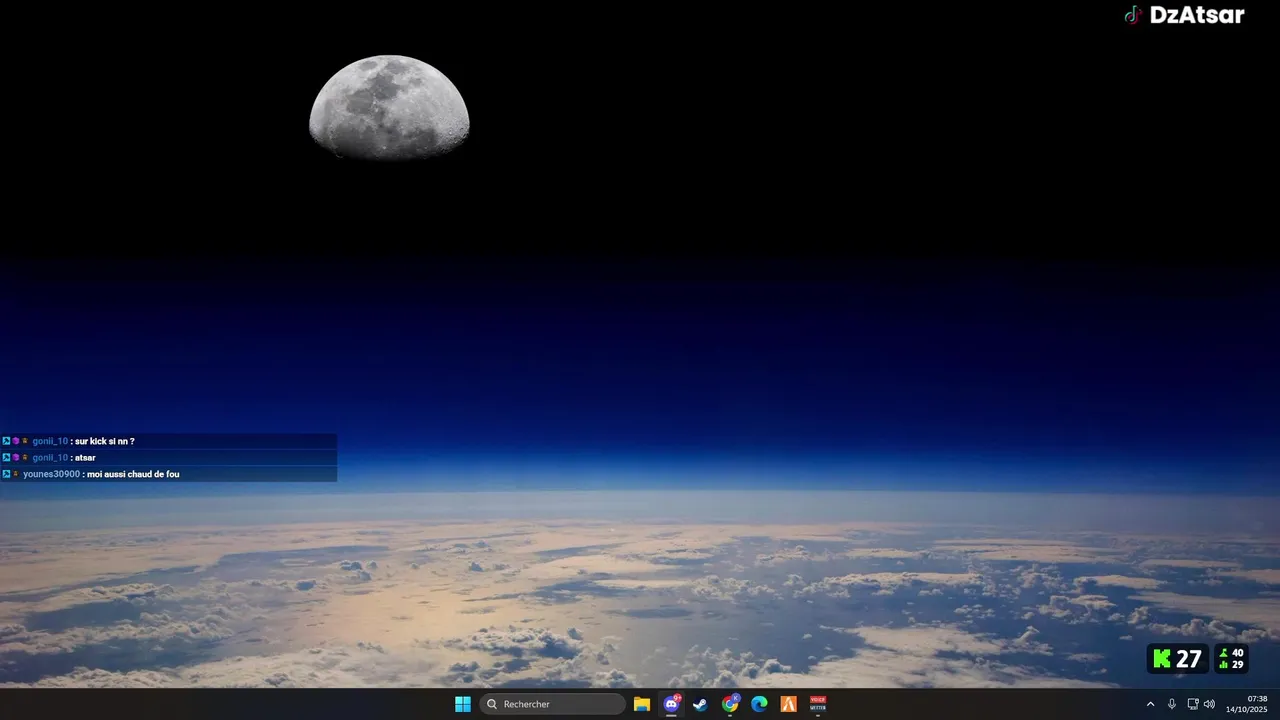Image resolution: width=1280 pixels, height=720 pixels.
Task: Open the volume speaker tray icon
Action: point(1209,704)
